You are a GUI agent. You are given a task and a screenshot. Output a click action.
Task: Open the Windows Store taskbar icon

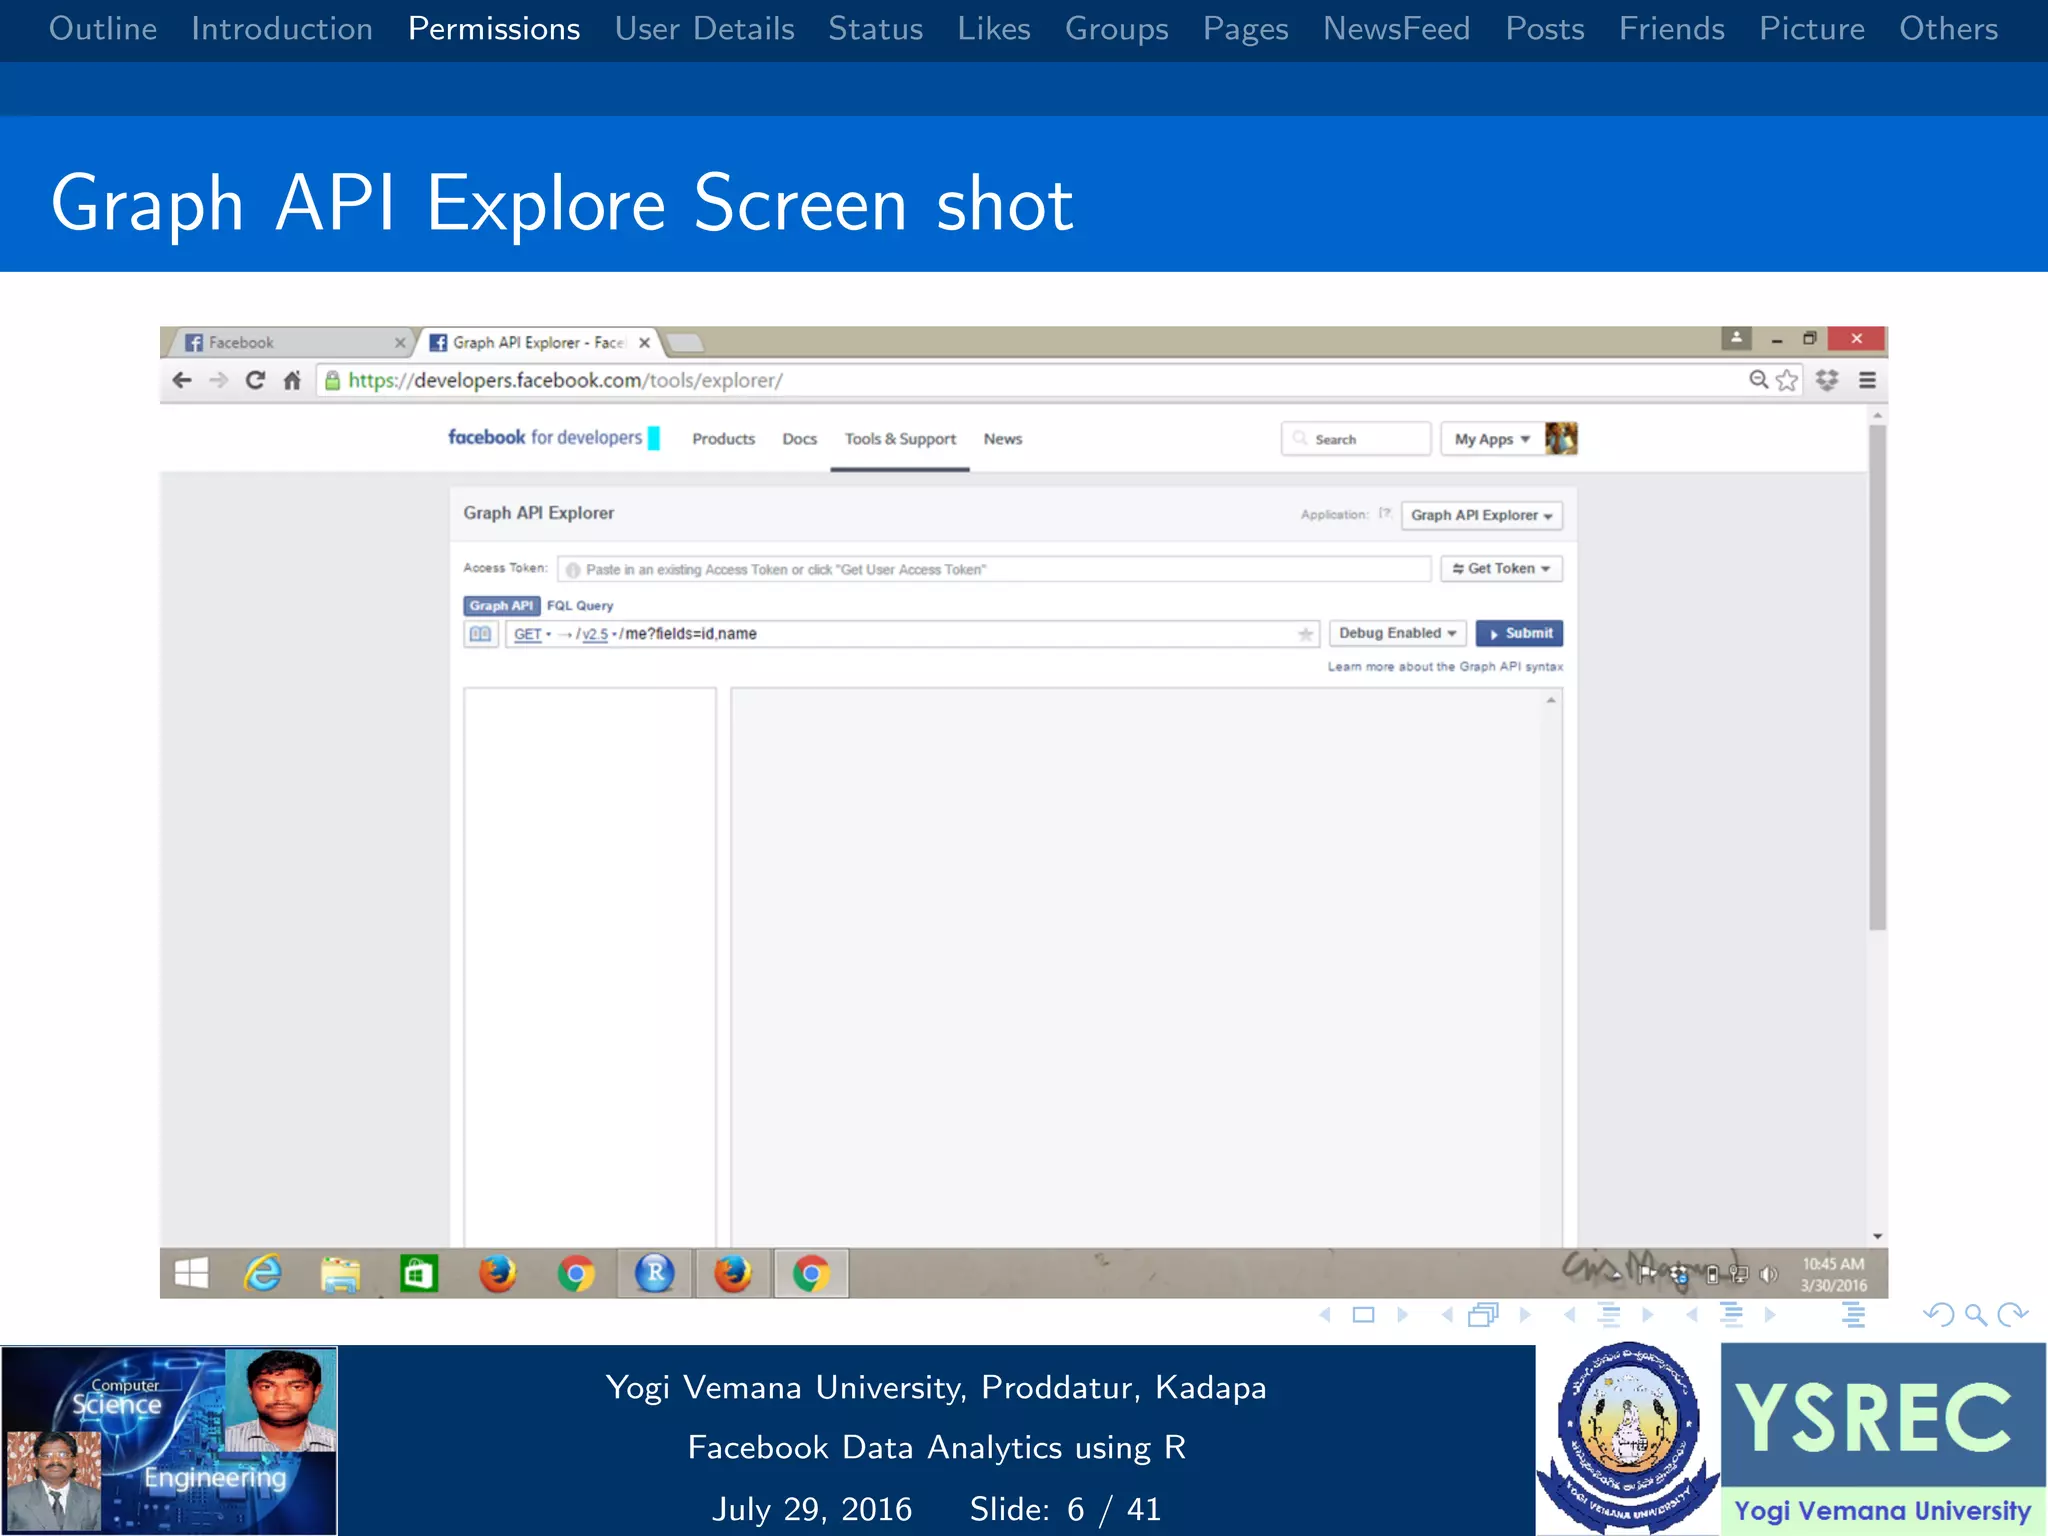pos(419,1273)
